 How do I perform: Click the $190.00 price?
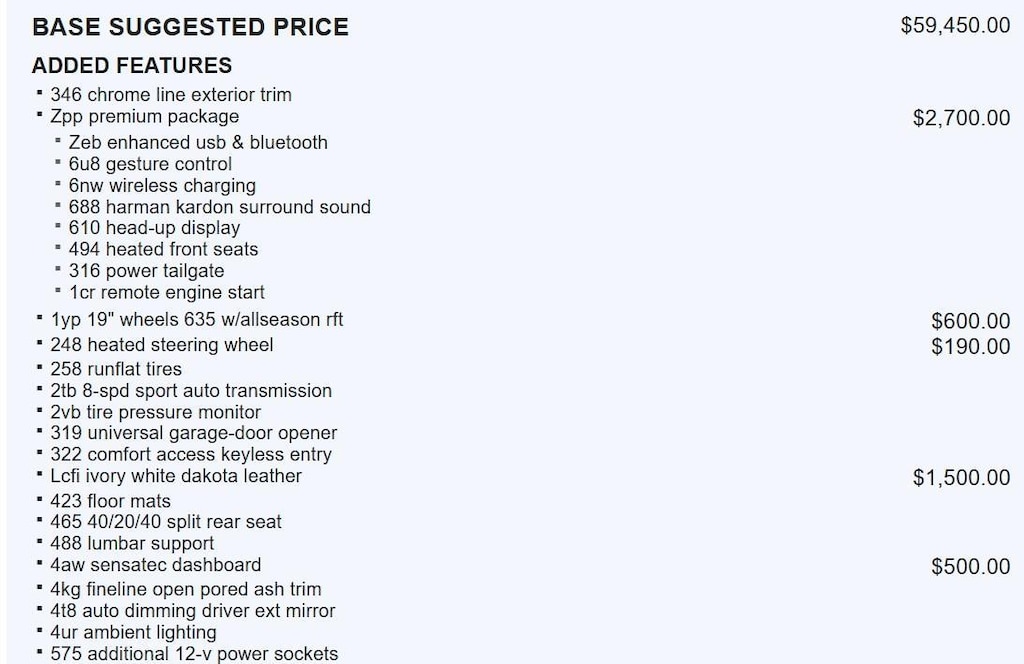click(970, 347)
